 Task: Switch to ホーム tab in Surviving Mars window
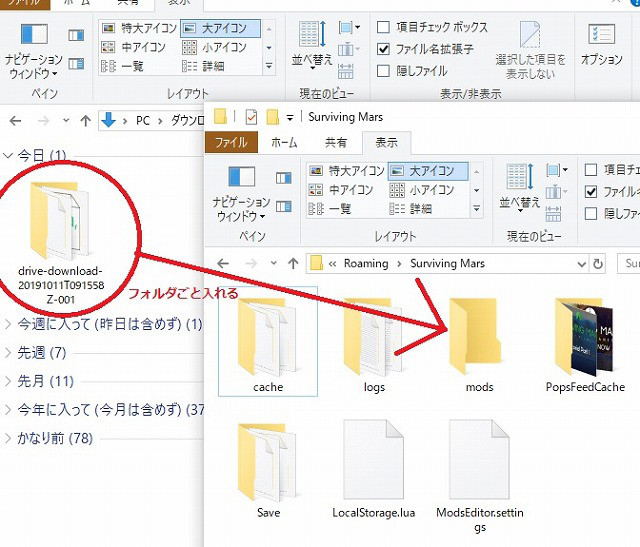284,142
